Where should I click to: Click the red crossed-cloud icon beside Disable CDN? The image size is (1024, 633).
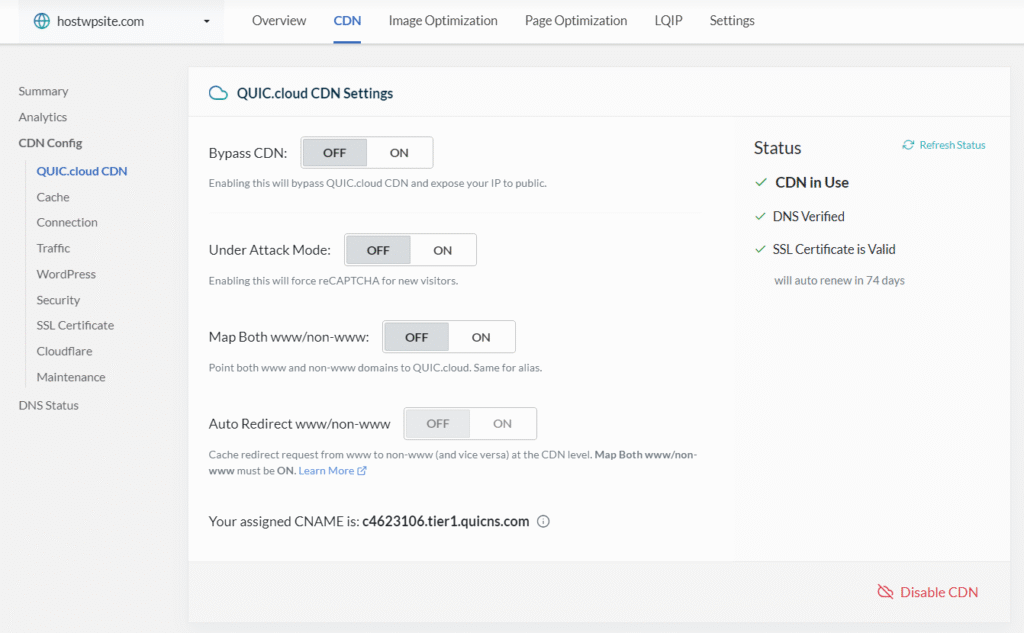click(x=886, y=592)
